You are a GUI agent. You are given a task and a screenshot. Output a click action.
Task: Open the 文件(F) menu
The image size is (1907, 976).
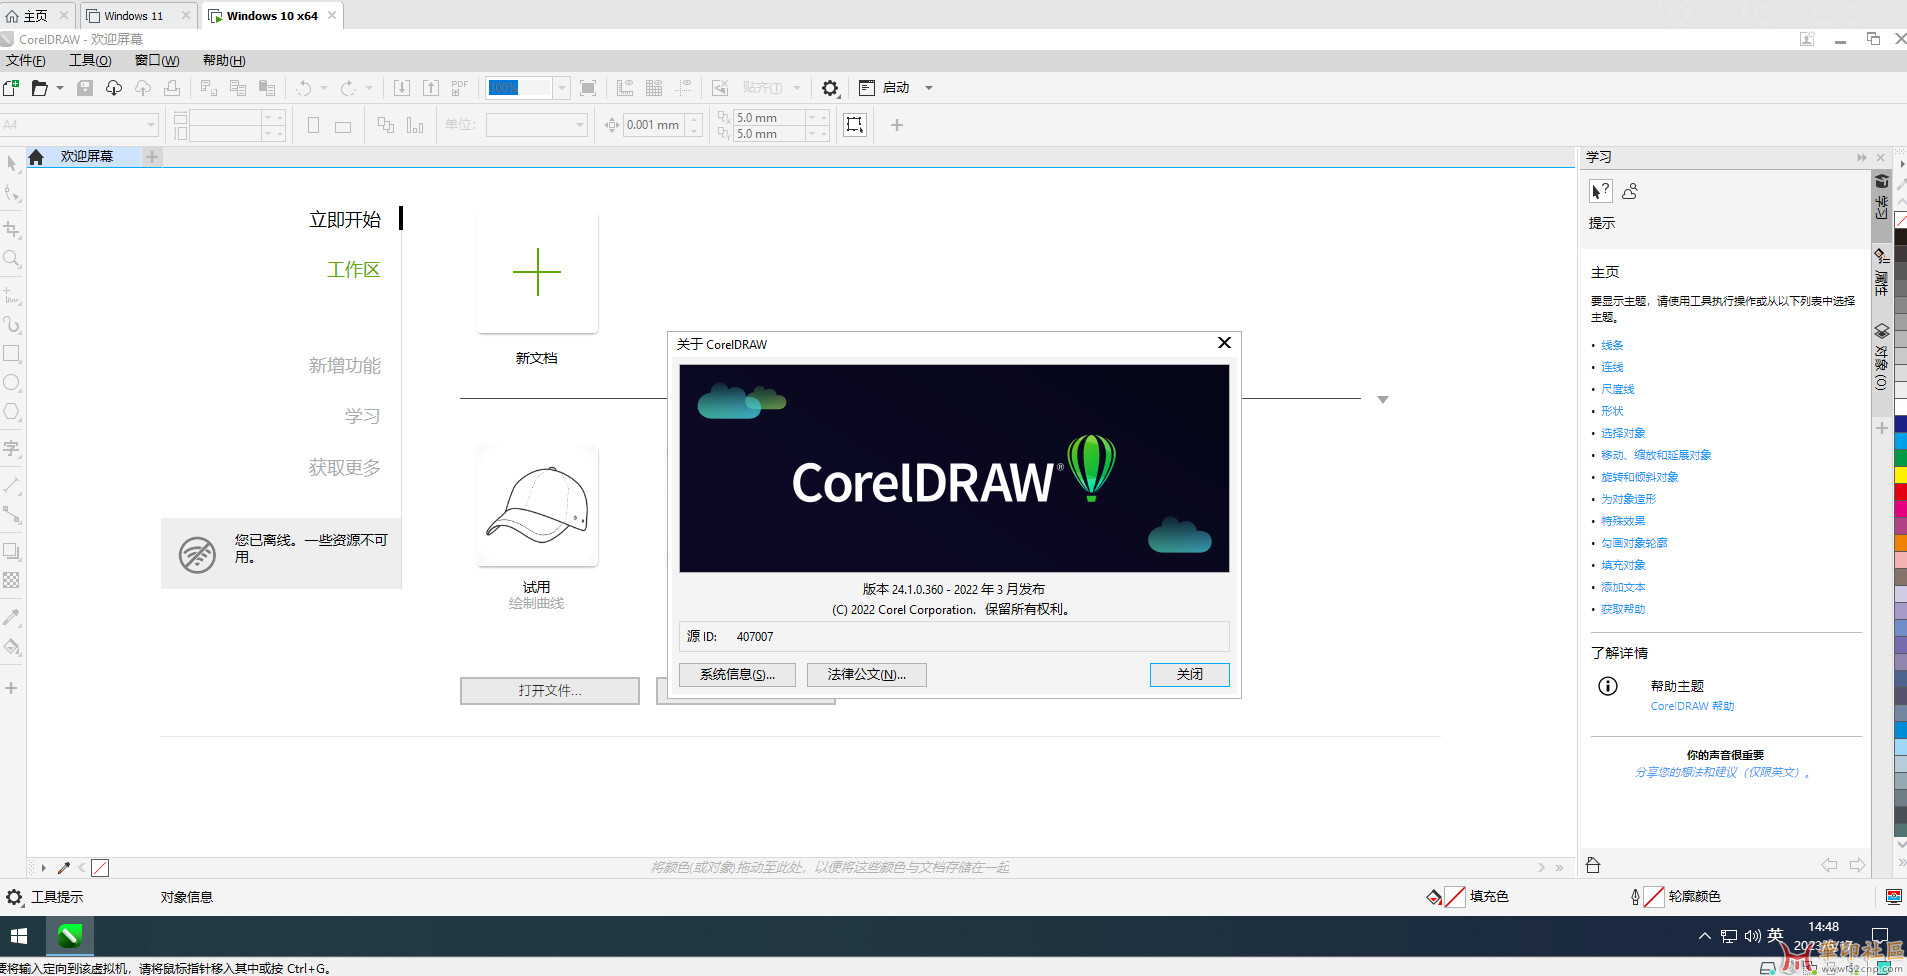[x=26, y=60]
